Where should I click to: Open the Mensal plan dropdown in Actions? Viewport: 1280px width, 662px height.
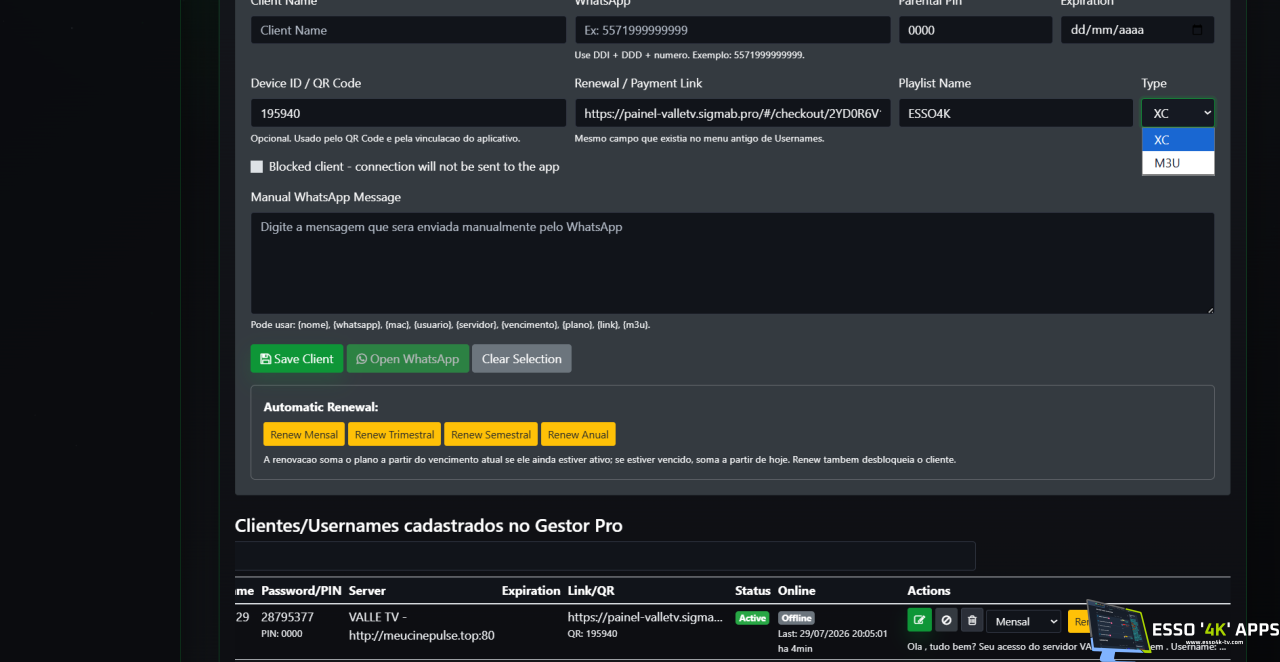coord(1023,621)
